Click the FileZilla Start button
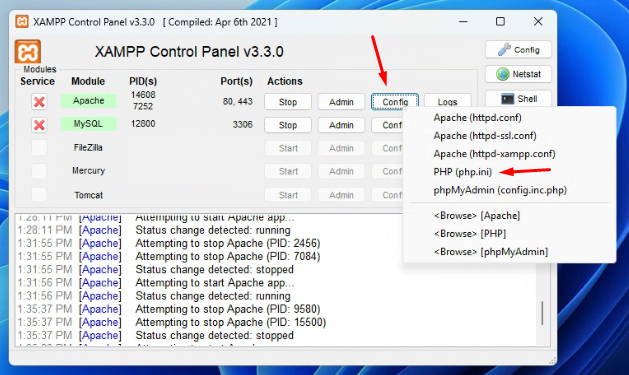Viewport: 629px width, 375px height. click(288, 148)
